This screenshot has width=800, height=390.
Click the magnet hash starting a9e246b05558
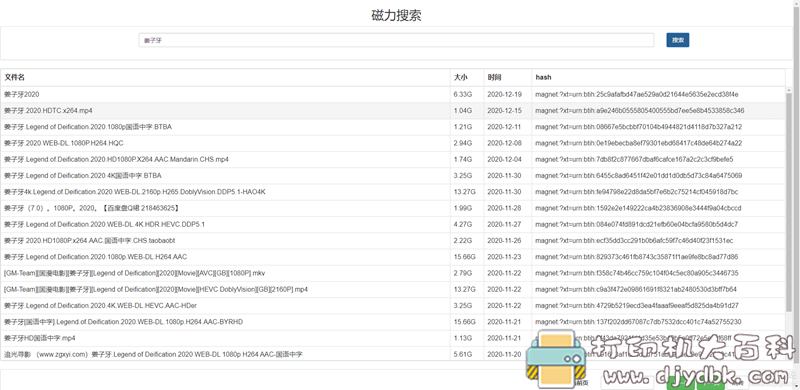(640, 111)
